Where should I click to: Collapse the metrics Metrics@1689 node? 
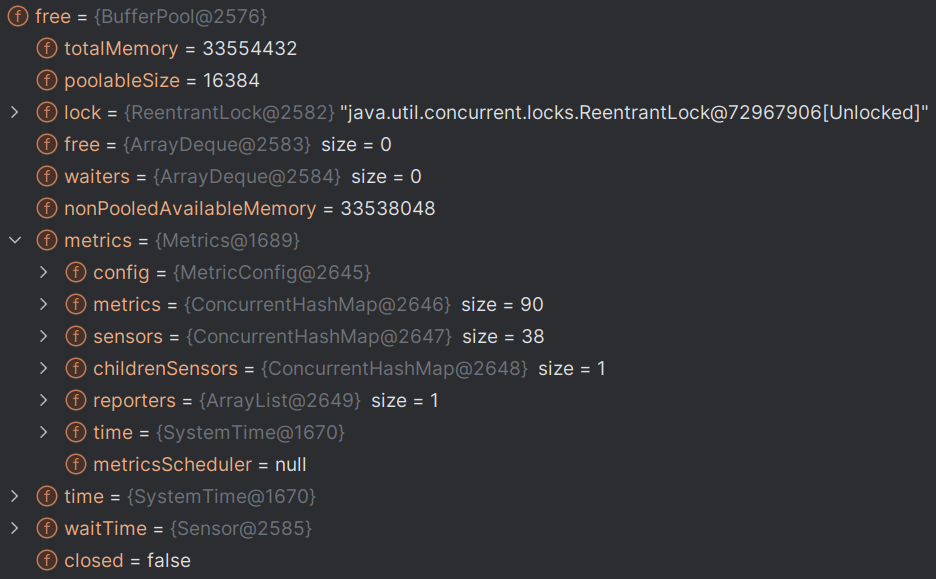(x=15, y=241)
